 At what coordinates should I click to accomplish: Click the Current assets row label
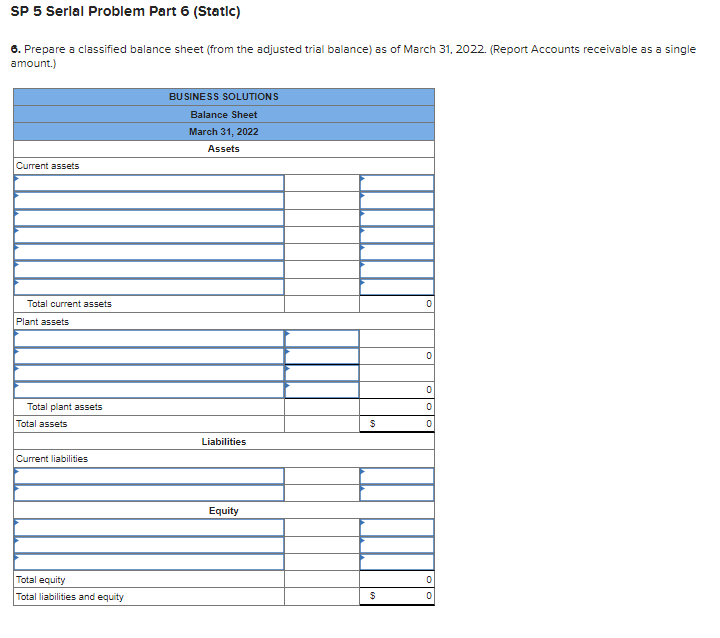[47, 166]
